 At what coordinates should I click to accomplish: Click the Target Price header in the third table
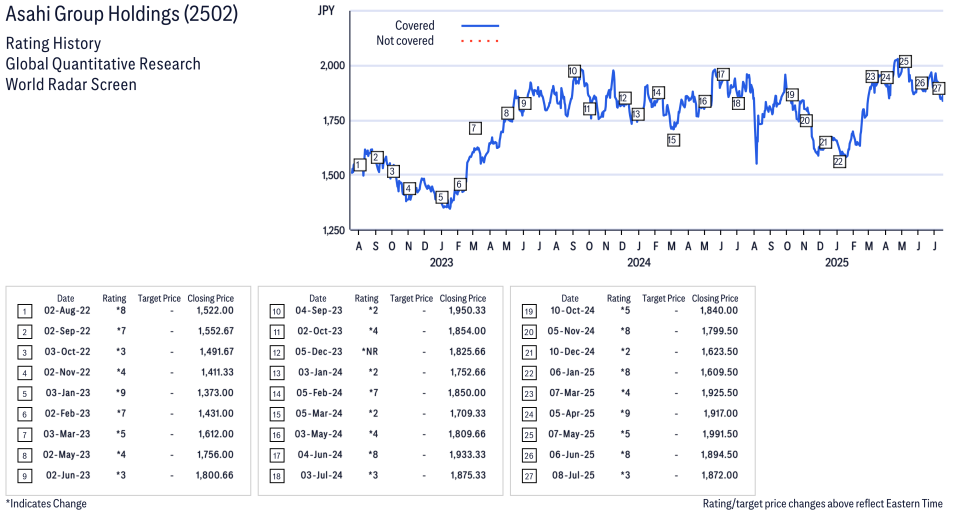click(x=664, y=298)
